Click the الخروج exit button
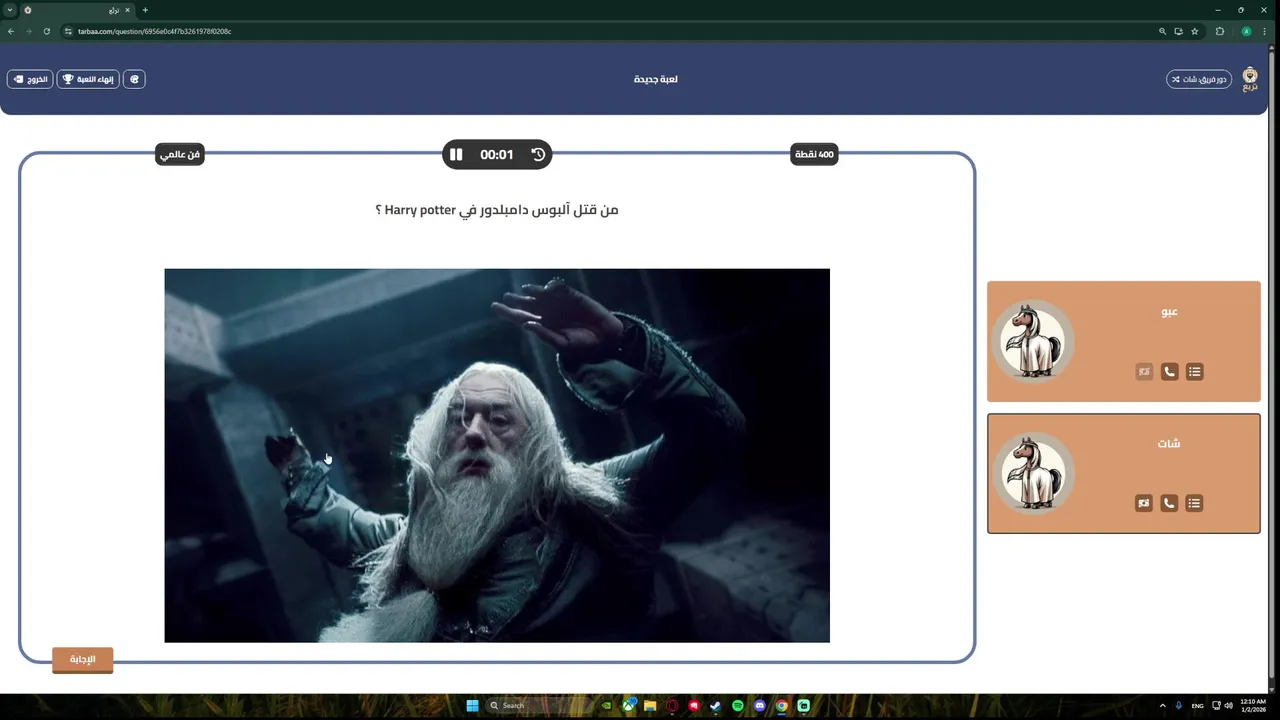The width and height of the screenshot is (1280, 720). point(30,79)
